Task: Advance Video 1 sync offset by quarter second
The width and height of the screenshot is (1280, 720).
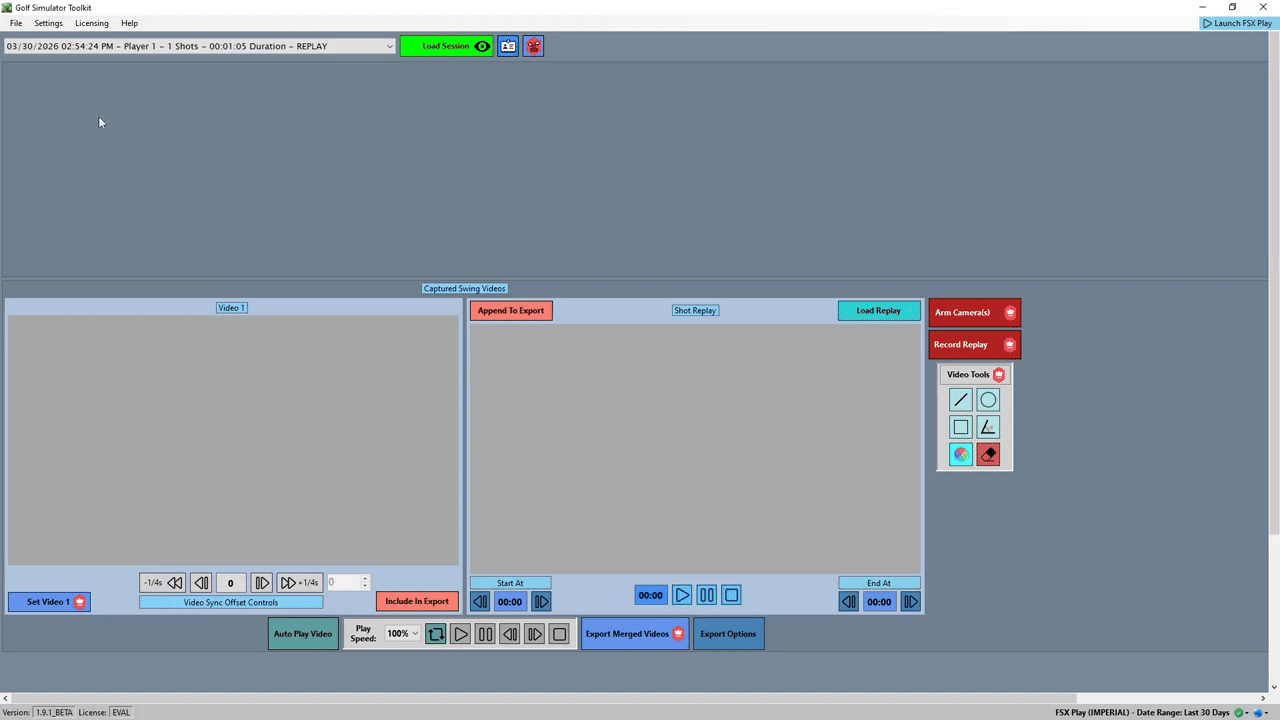Action: pyautogui.click(x=299, y=583)
